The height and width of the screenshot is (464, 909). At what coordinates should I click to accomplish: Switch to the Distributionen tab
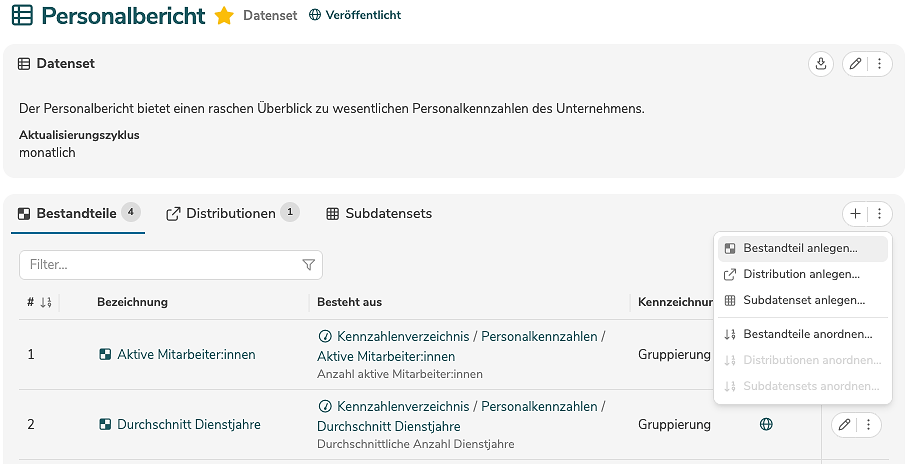(x=230, y=213)
